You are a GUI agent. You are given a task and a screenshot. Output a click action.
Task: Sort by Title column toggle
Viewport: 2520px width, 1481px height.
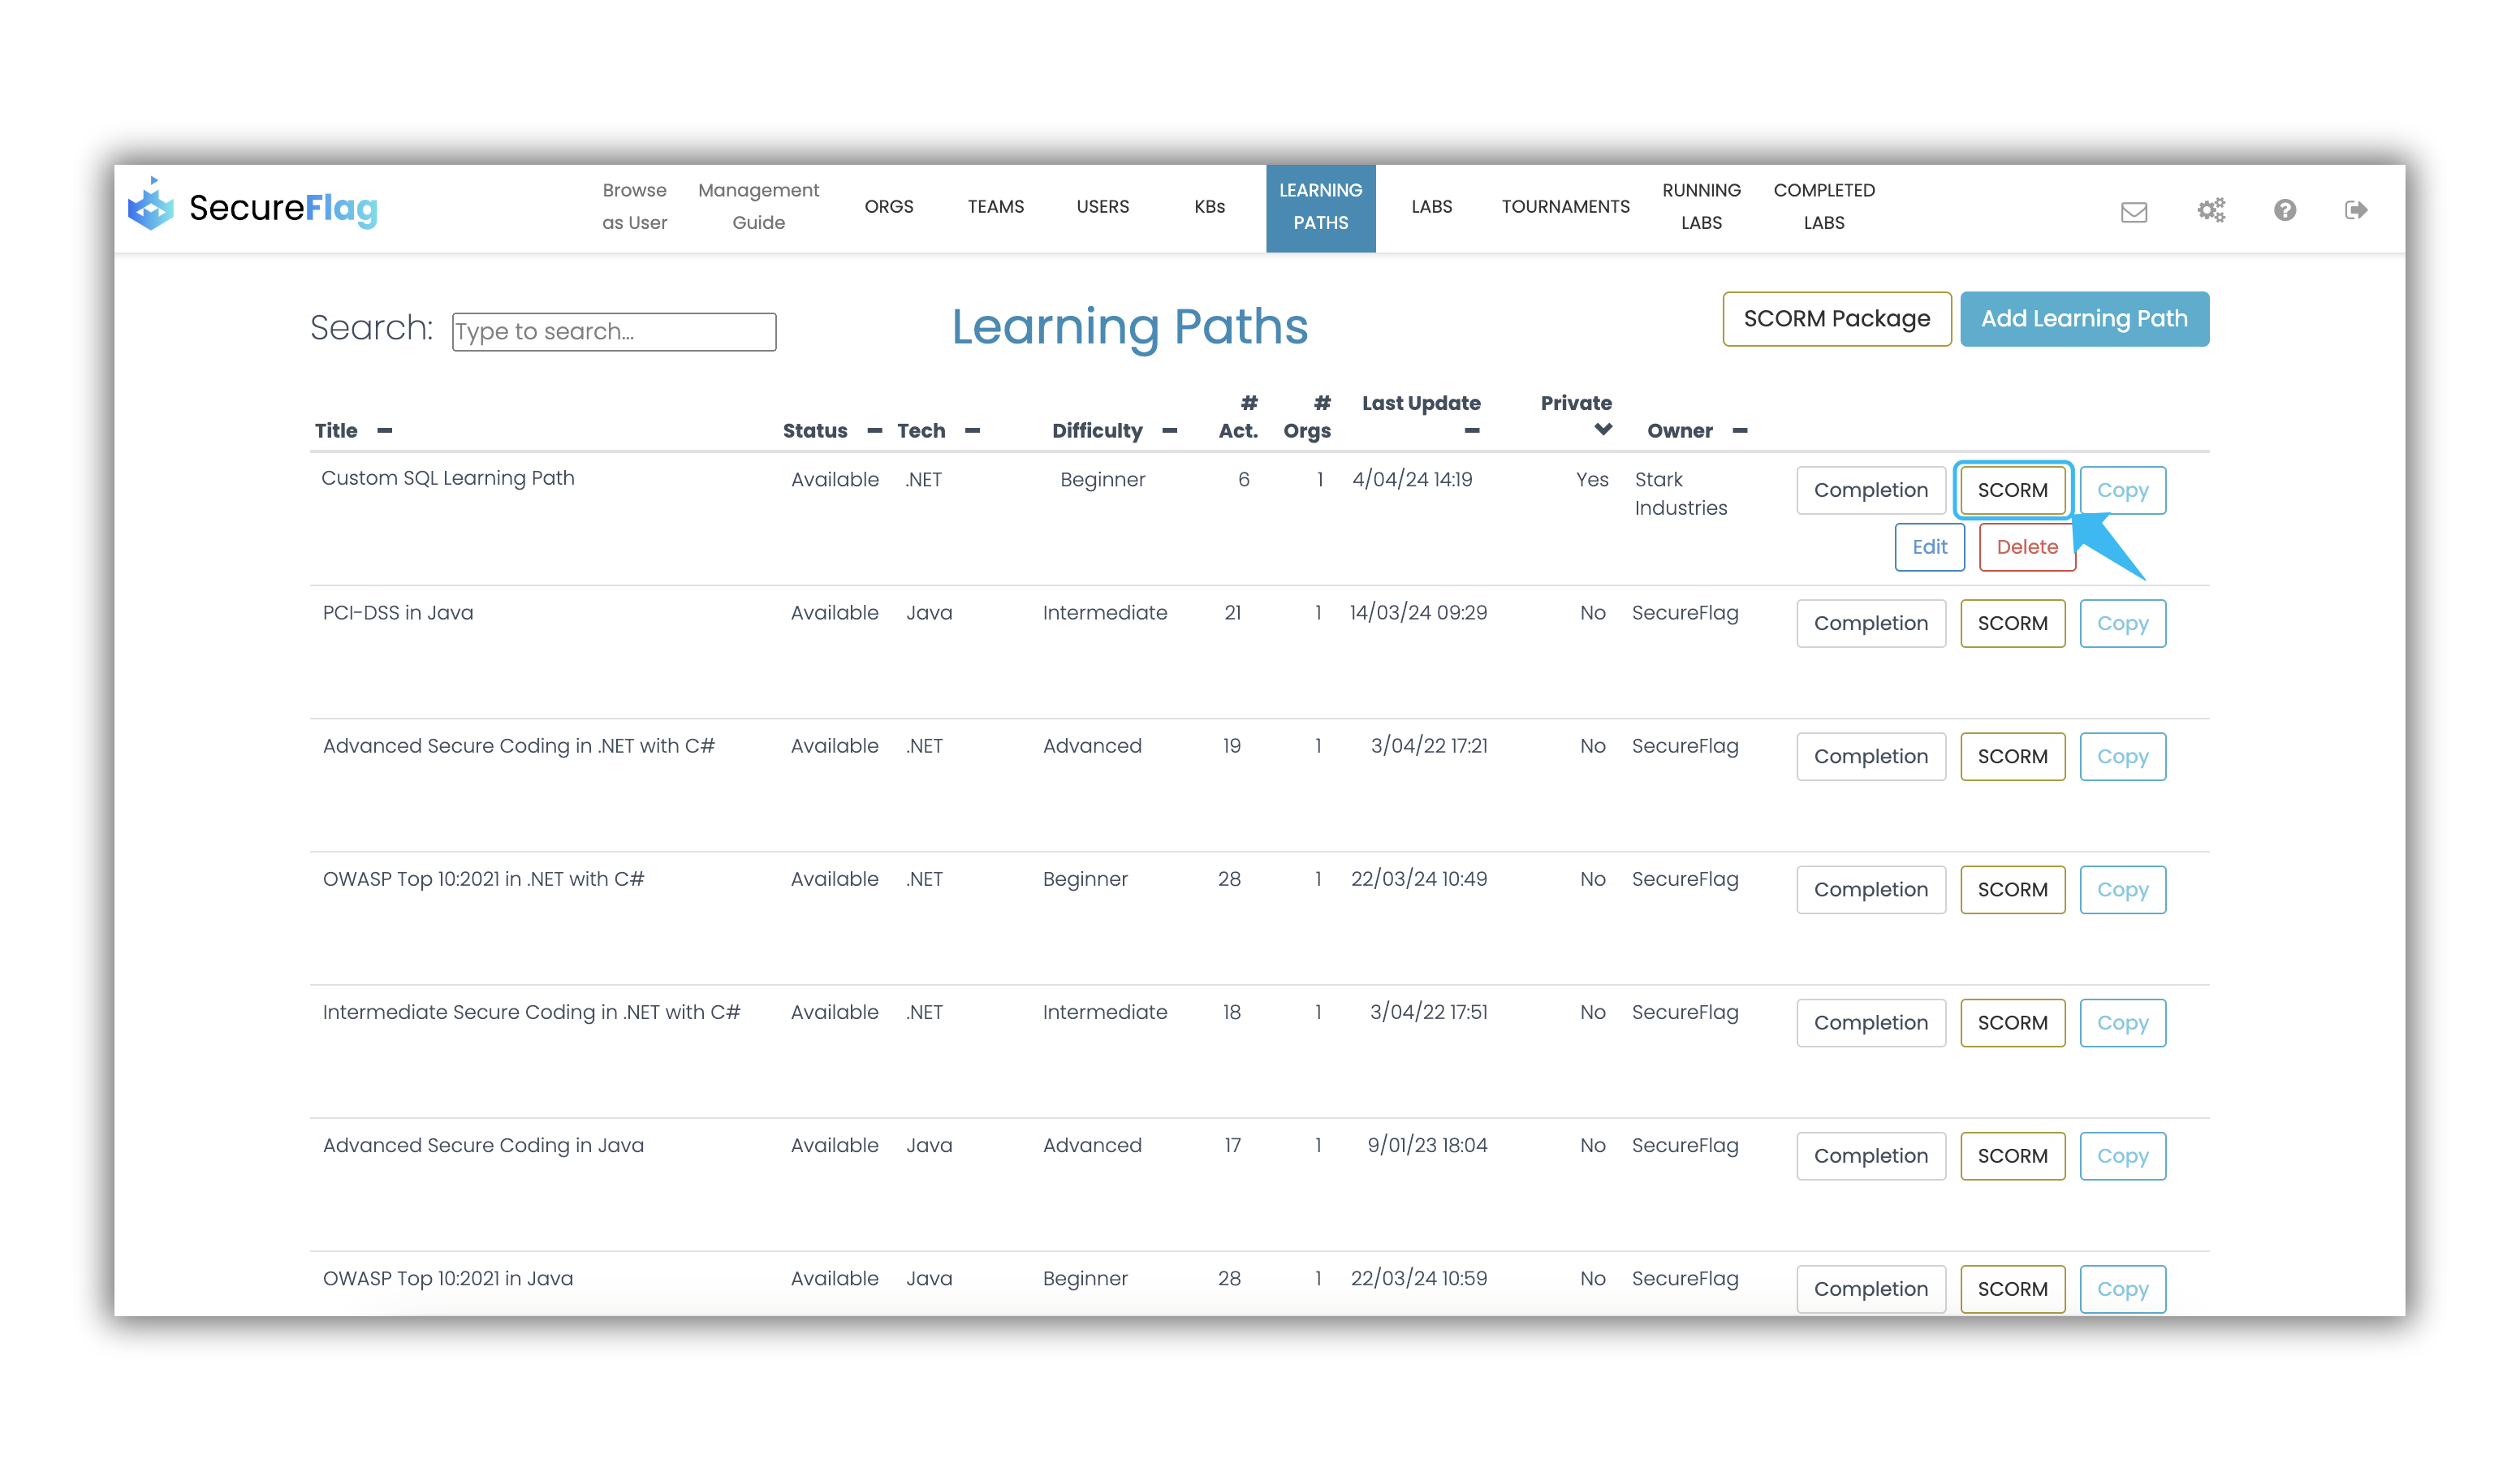pyautogui.click(x=385, y=431)
